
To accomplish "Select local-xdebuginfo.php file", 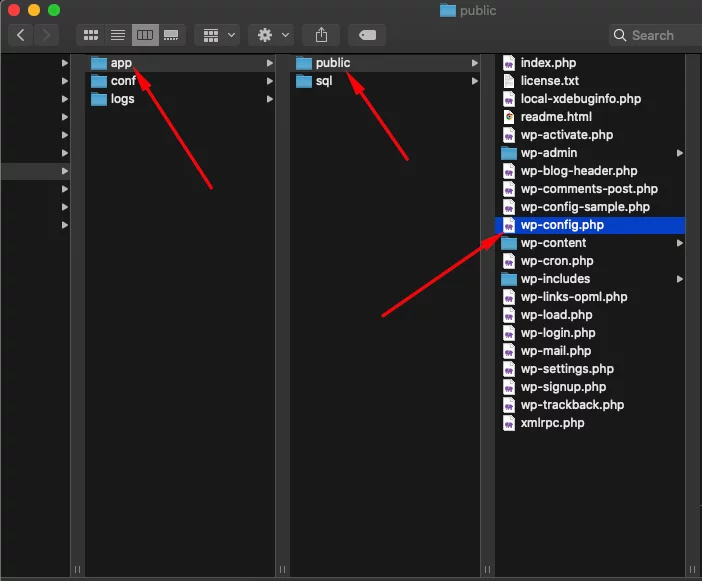I will point(590,99).
